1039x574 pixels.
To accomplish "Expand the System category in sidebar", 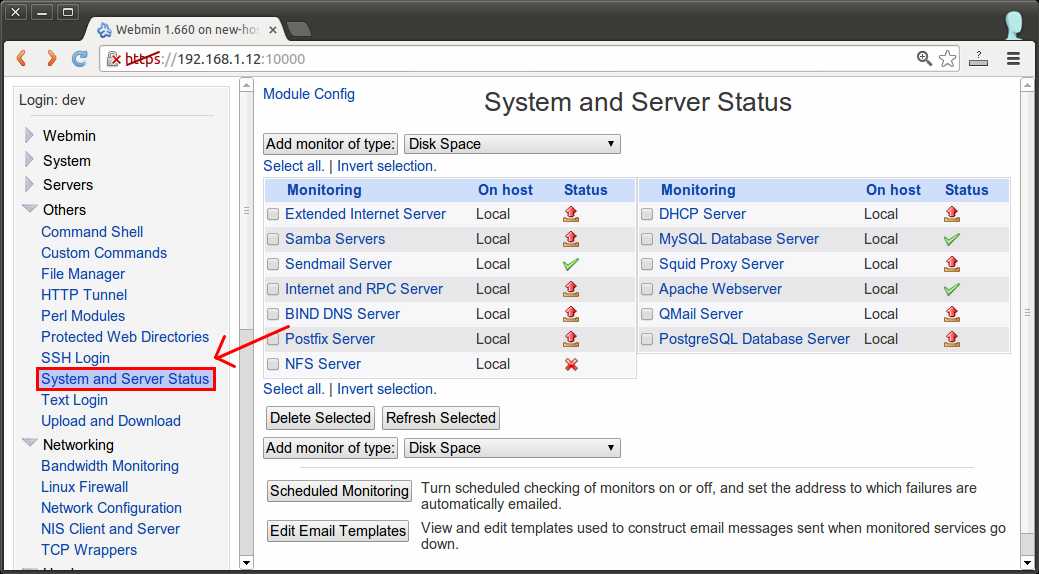I will coord(29,160).
